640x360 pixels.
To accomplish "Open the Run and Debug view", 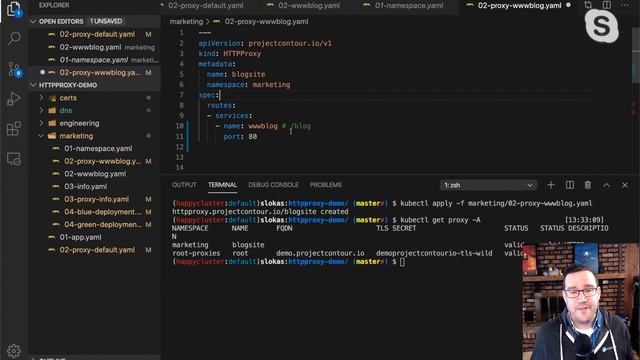I will [x=14, y=99].
